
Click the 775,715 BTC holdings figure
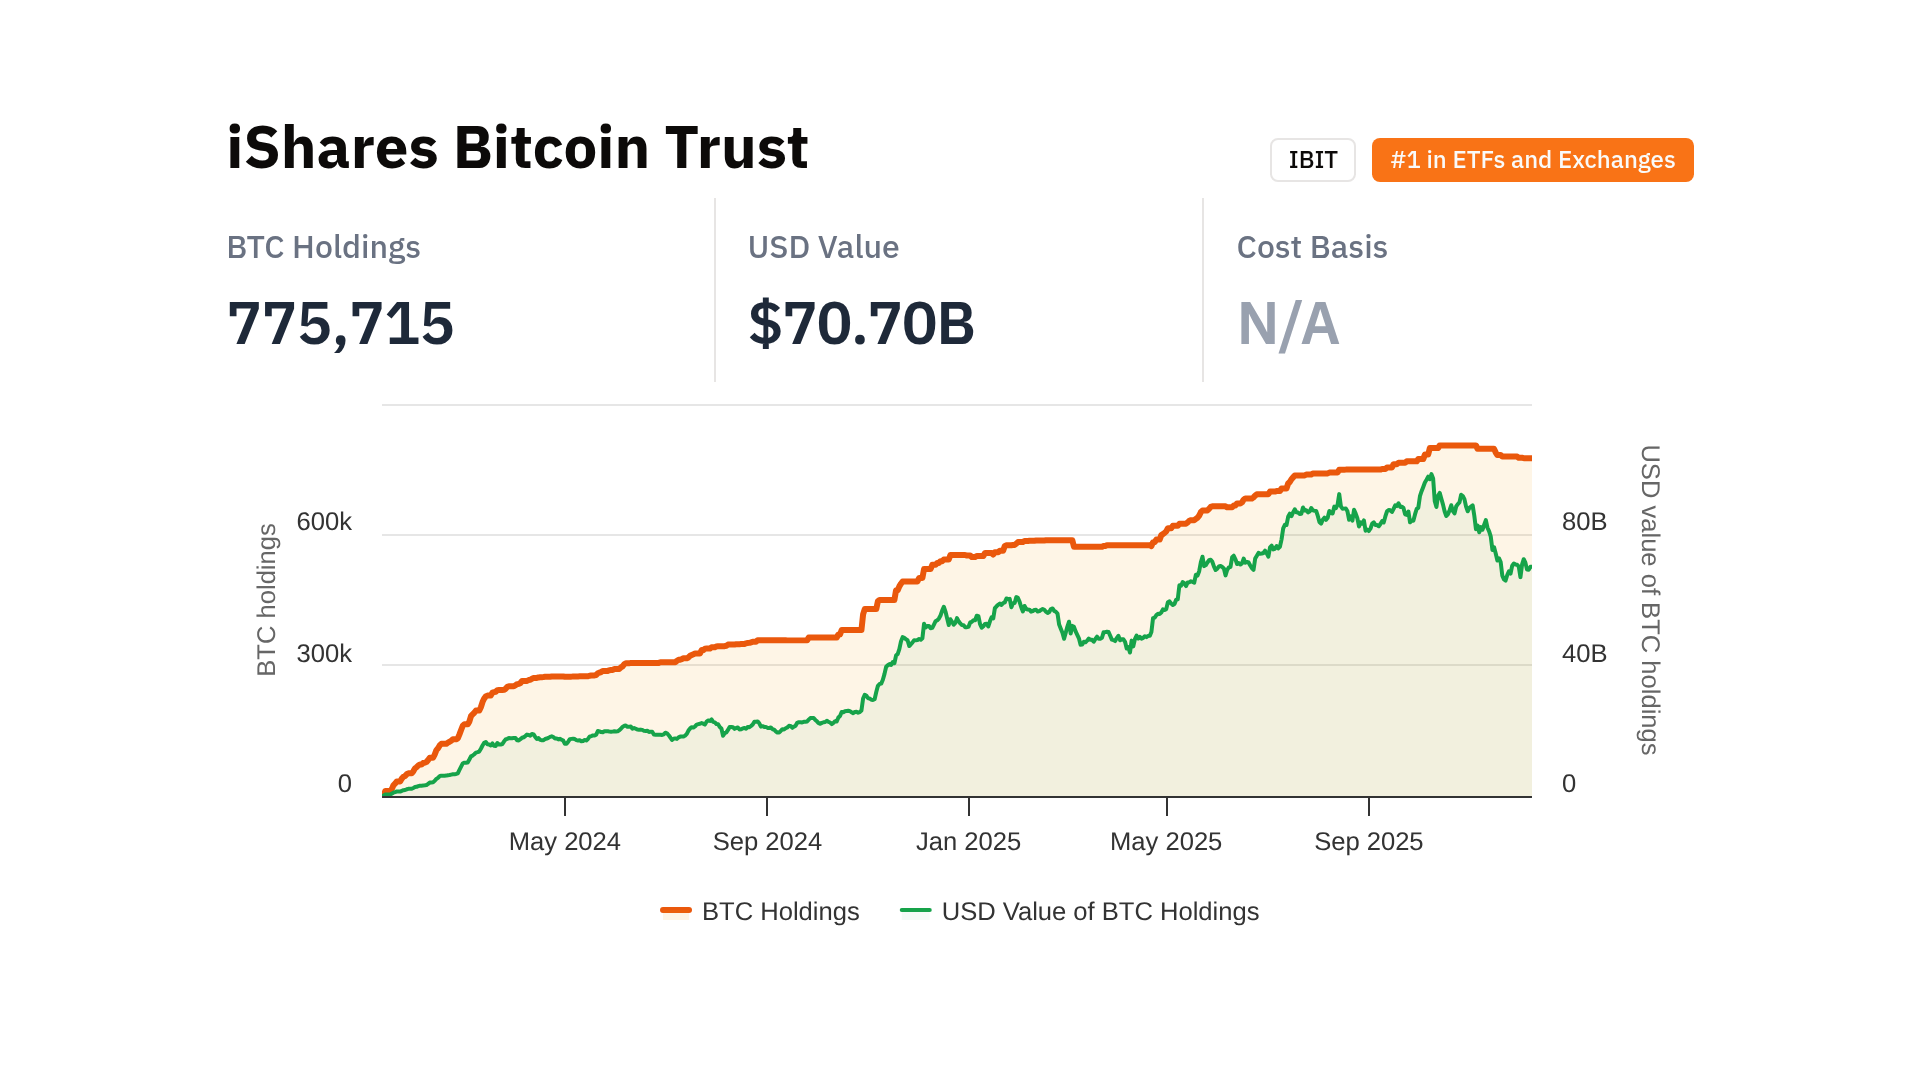pos(340,323)
